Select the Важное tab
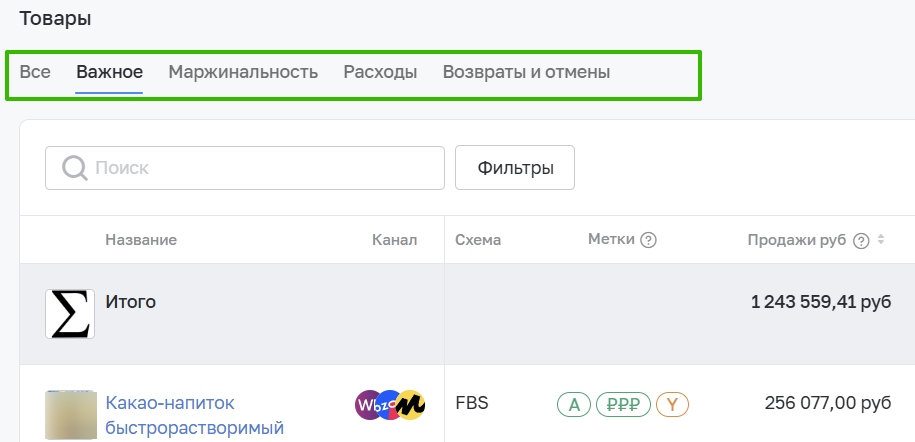Viewport: 915px width, 442px height. (110, 72)
